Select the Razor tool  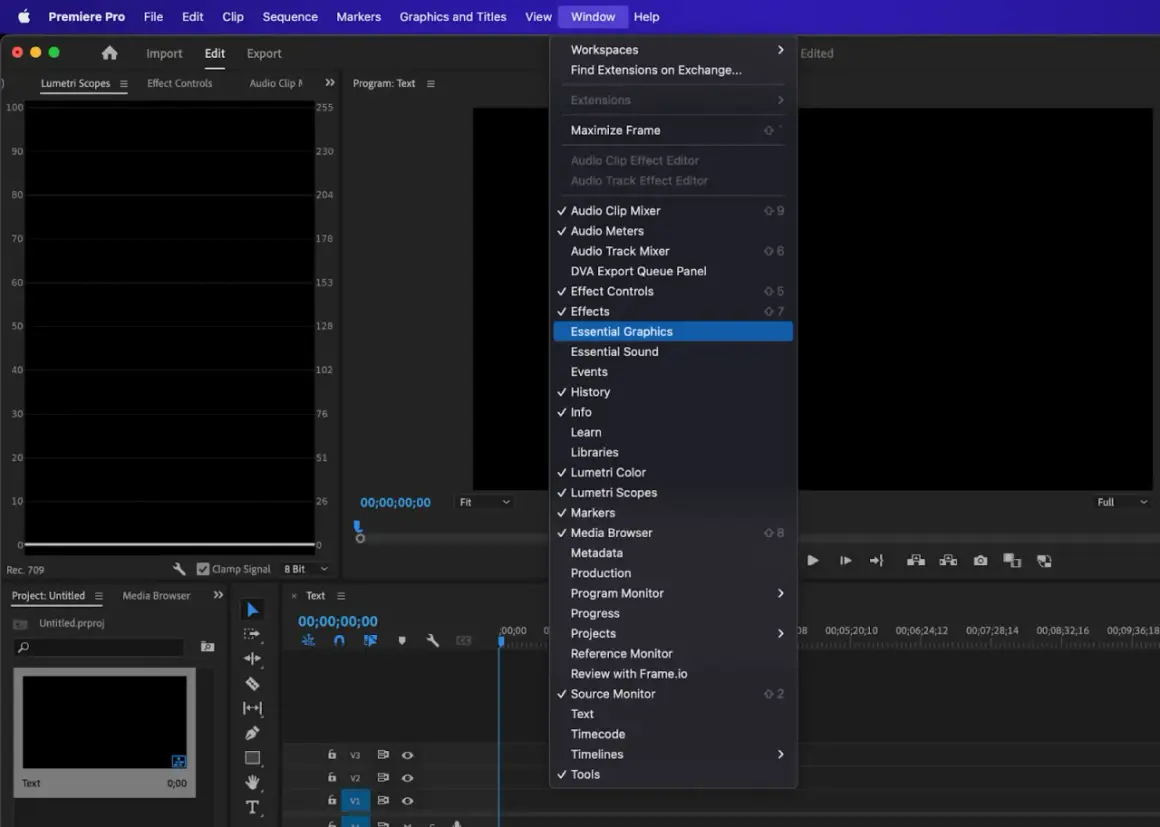pos(252,683)
